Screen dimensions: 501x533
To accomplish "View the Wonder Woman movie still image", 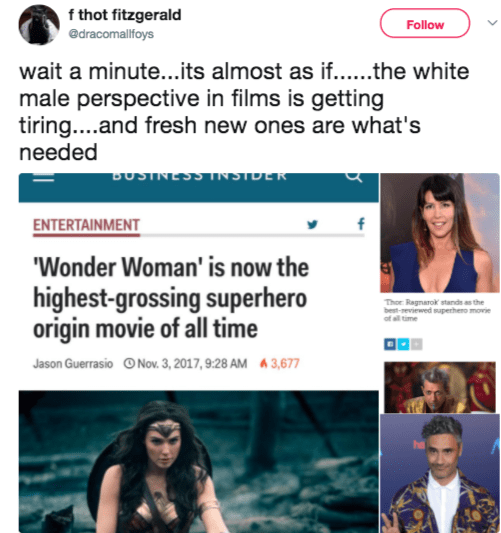I will [x=198, y=462].
